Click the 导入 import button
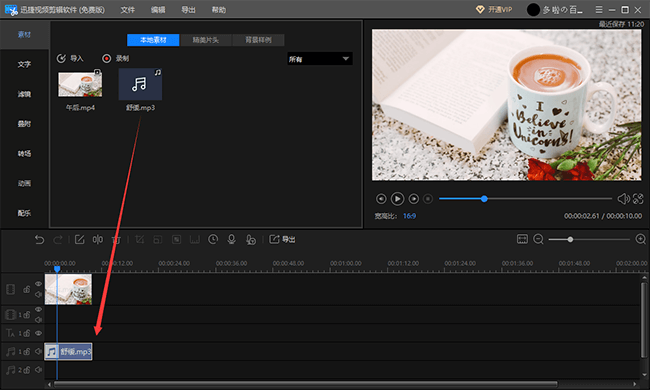Viewport: 650px width, 390px height. pos(70,58)
